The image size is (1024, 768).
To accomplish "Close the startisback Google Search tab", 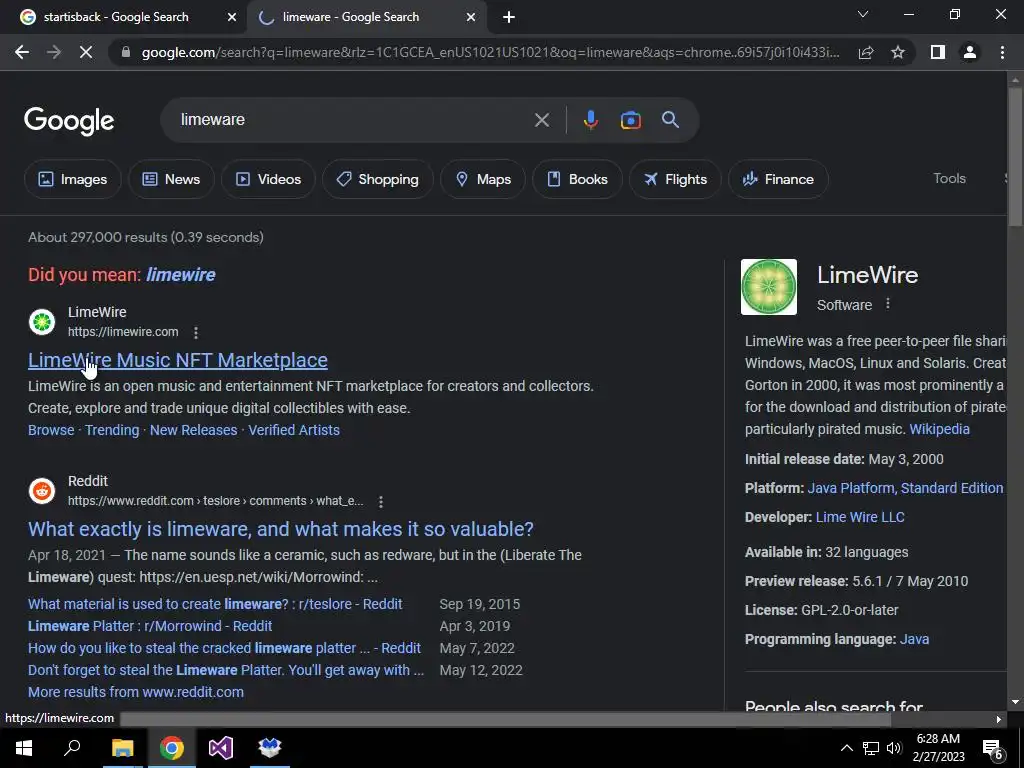I will coord(232,17).
